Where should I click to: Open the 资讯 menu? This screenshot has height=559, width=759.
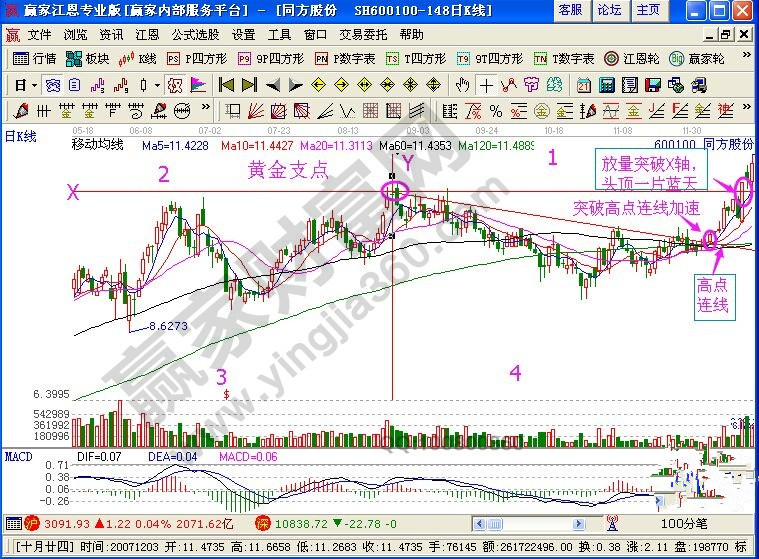tap(111, 35)
